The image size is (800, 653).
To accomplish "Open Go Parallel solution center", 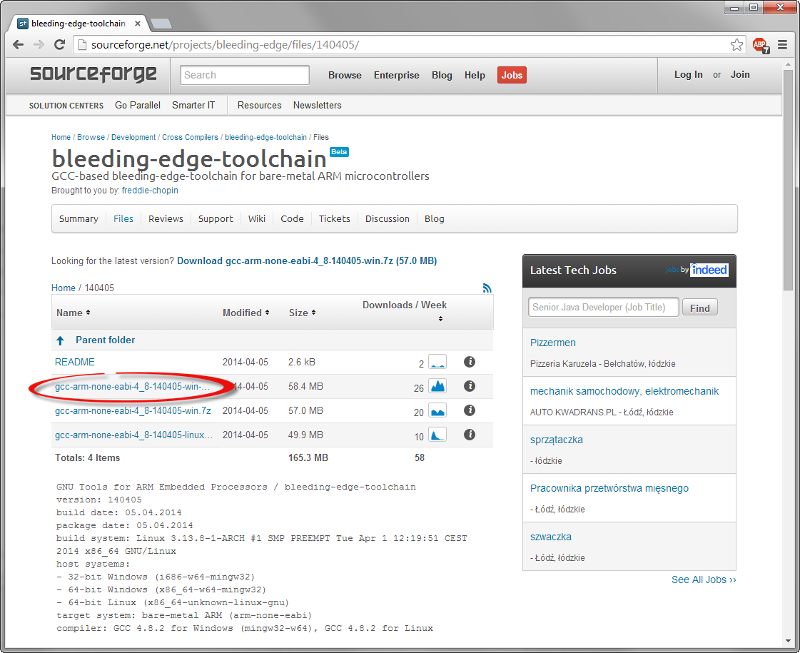I will coord(138,105).
